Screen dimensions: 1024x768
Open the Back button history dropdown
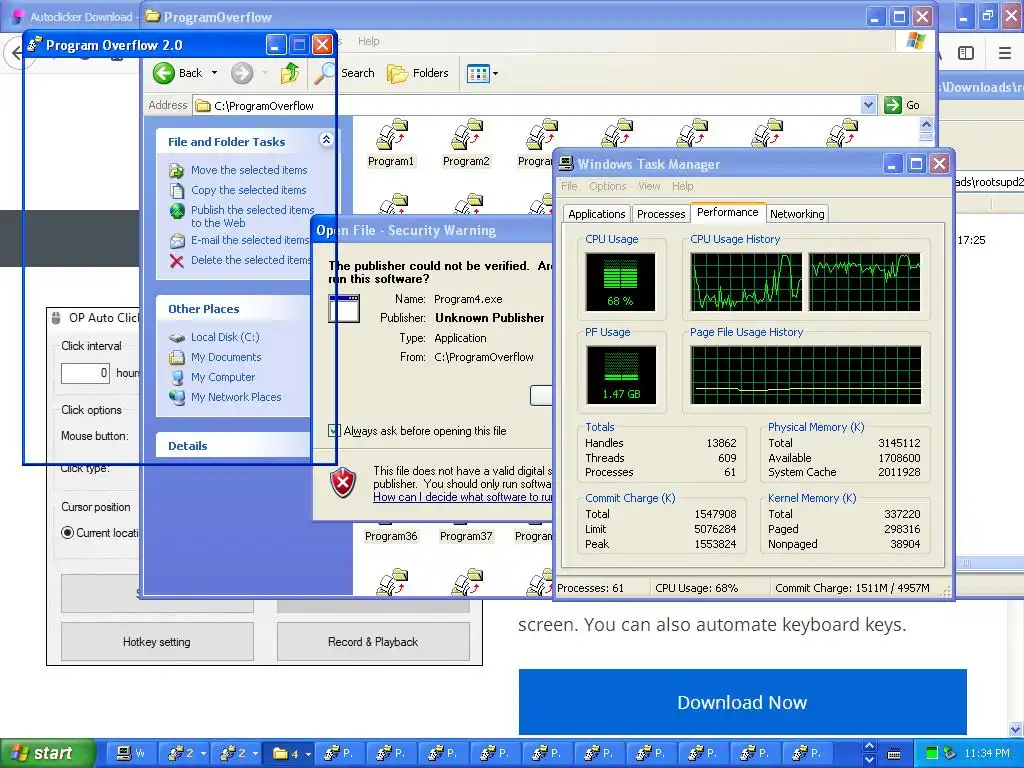click(214, 73)
